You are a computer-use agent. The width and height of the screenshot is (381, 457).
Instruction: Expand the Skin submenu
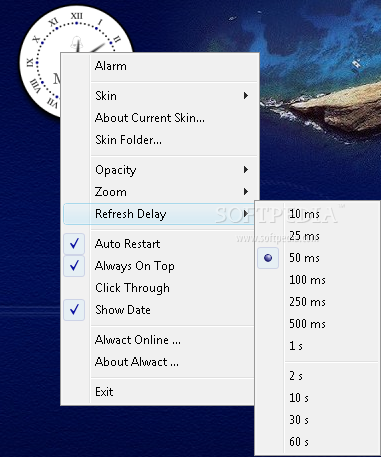(159, 96)
